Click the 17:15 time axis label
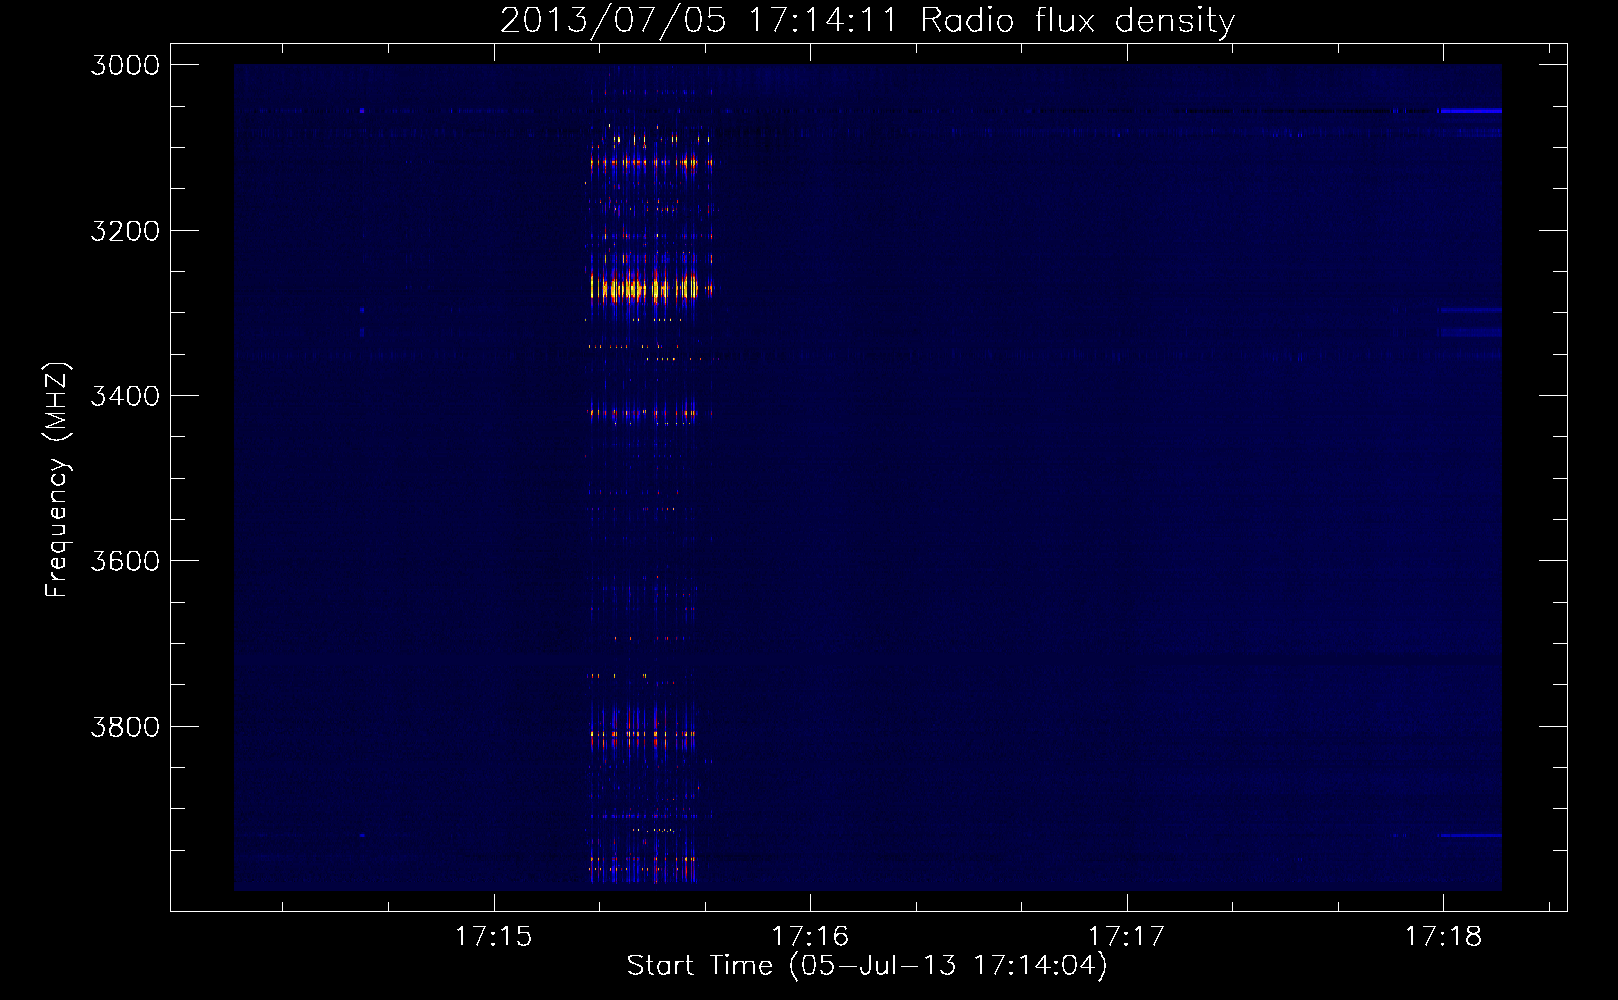This screenshot has height=1000, width=1618. [494, 936]
